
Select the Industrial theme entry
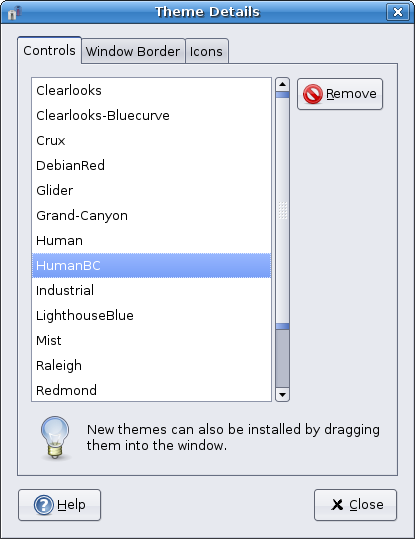[x=151, y=290]
